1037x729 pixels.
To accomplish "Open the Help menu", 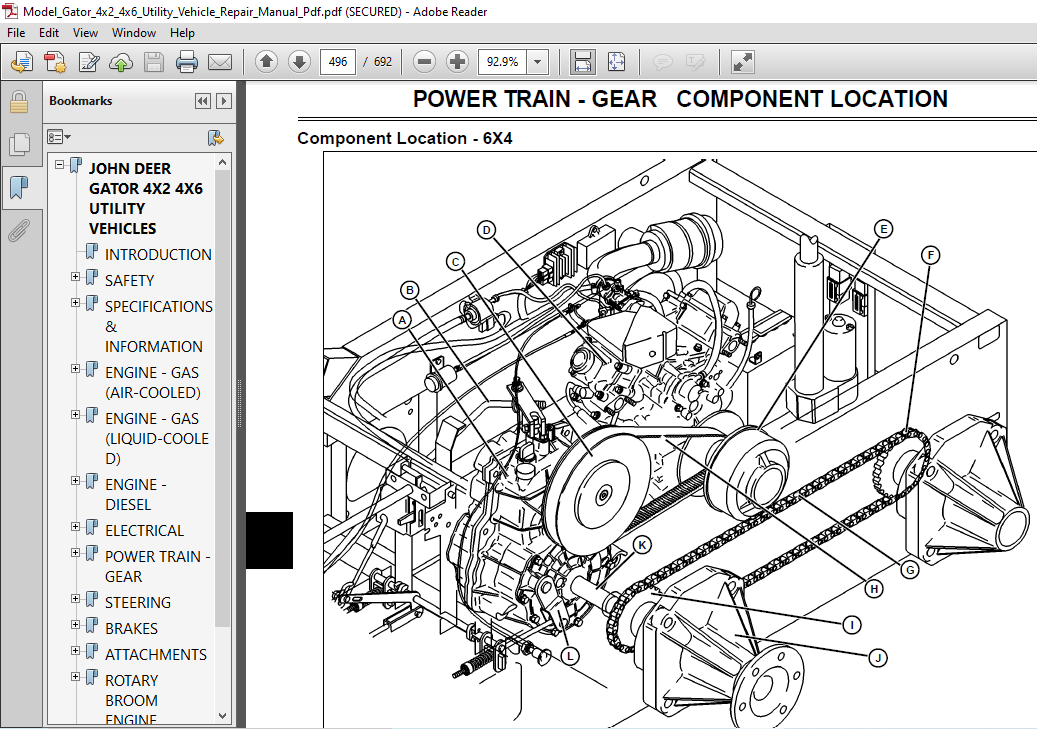I will pos(182,32).
